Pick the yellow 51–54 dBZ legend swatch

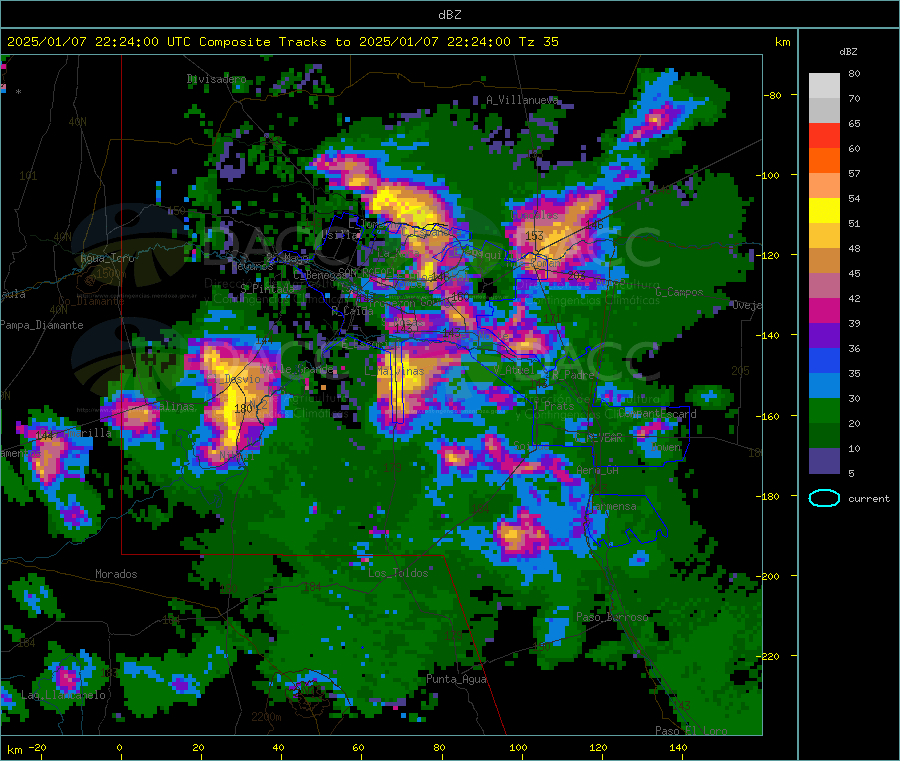click(x=824, y=211)
